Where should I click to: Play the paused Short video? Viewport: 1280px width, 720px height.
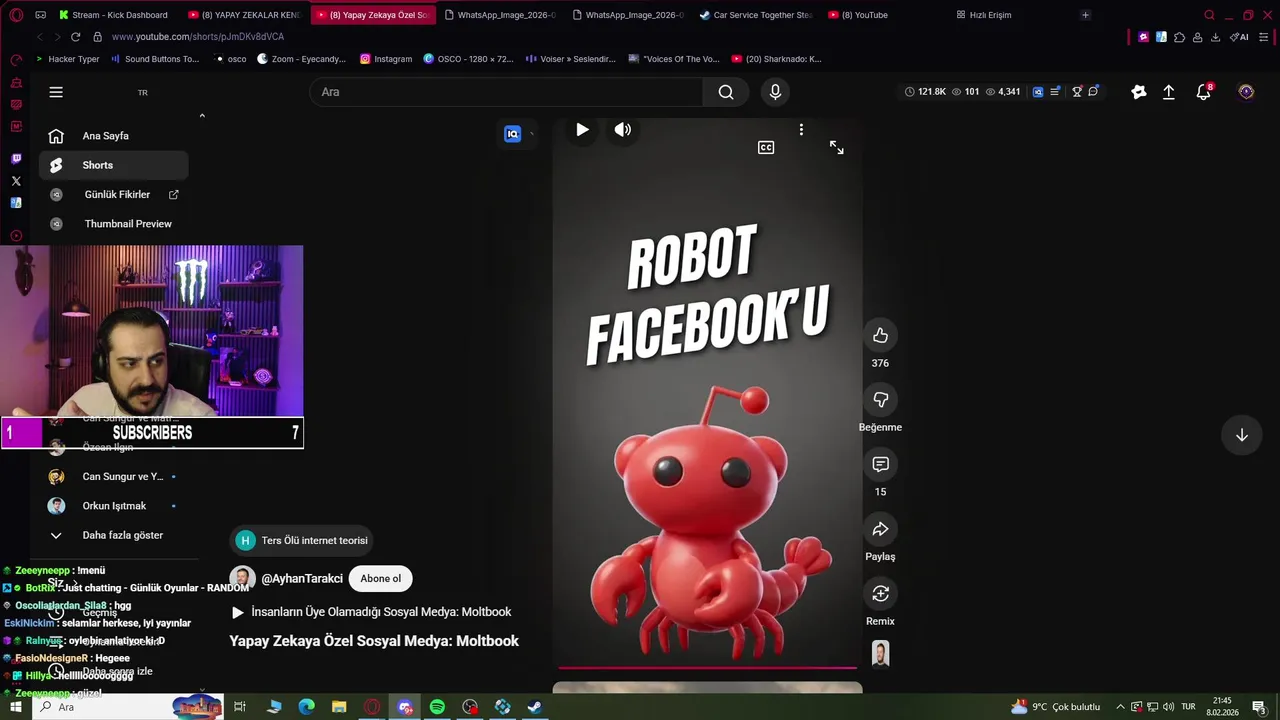[x=582, y=129]
